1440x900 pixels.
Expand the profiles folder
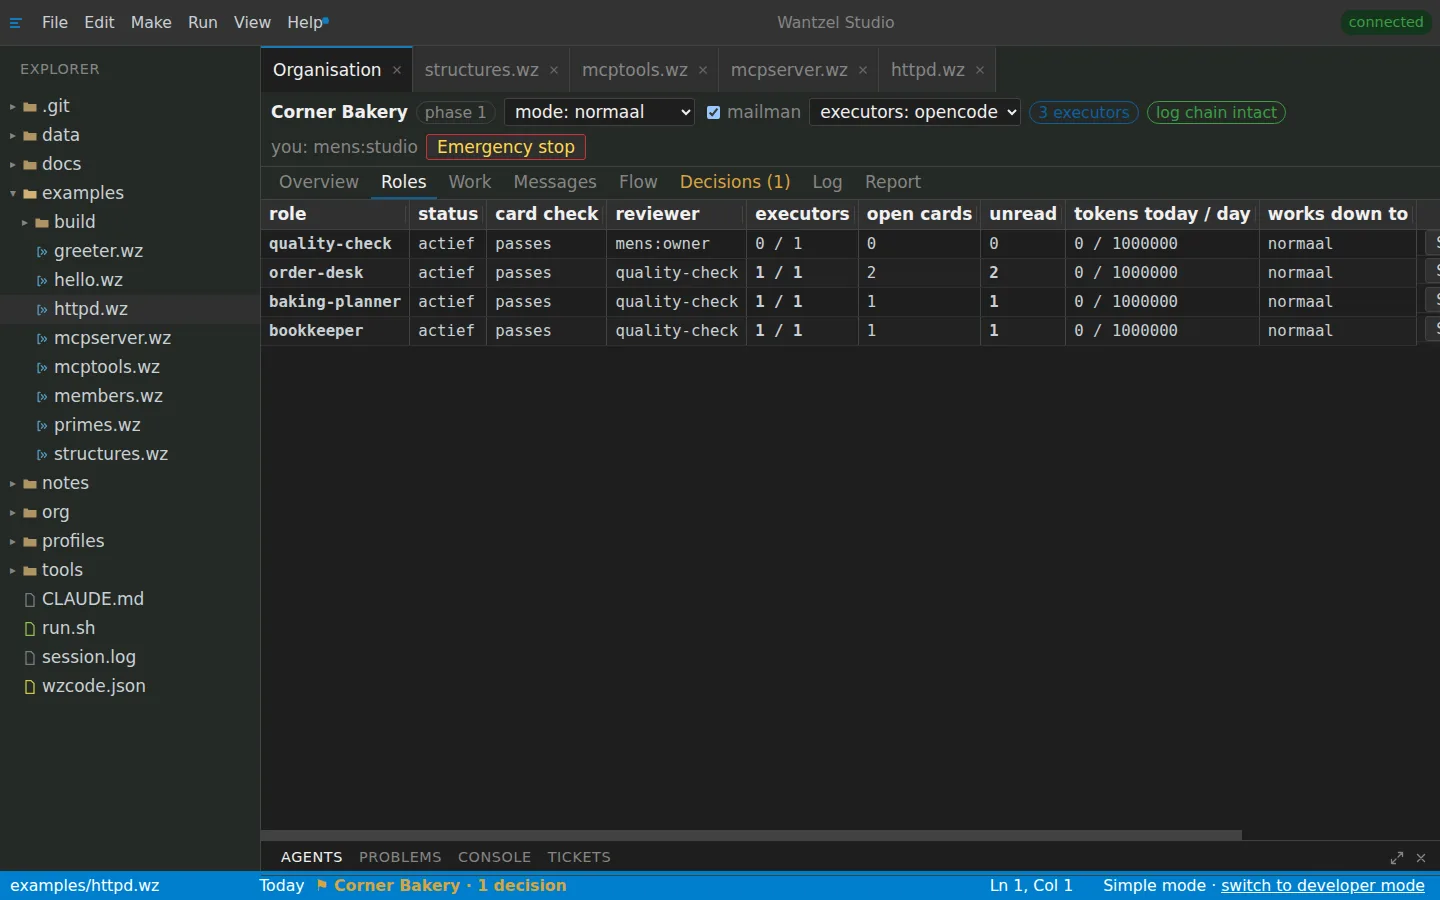click(13, 542)
